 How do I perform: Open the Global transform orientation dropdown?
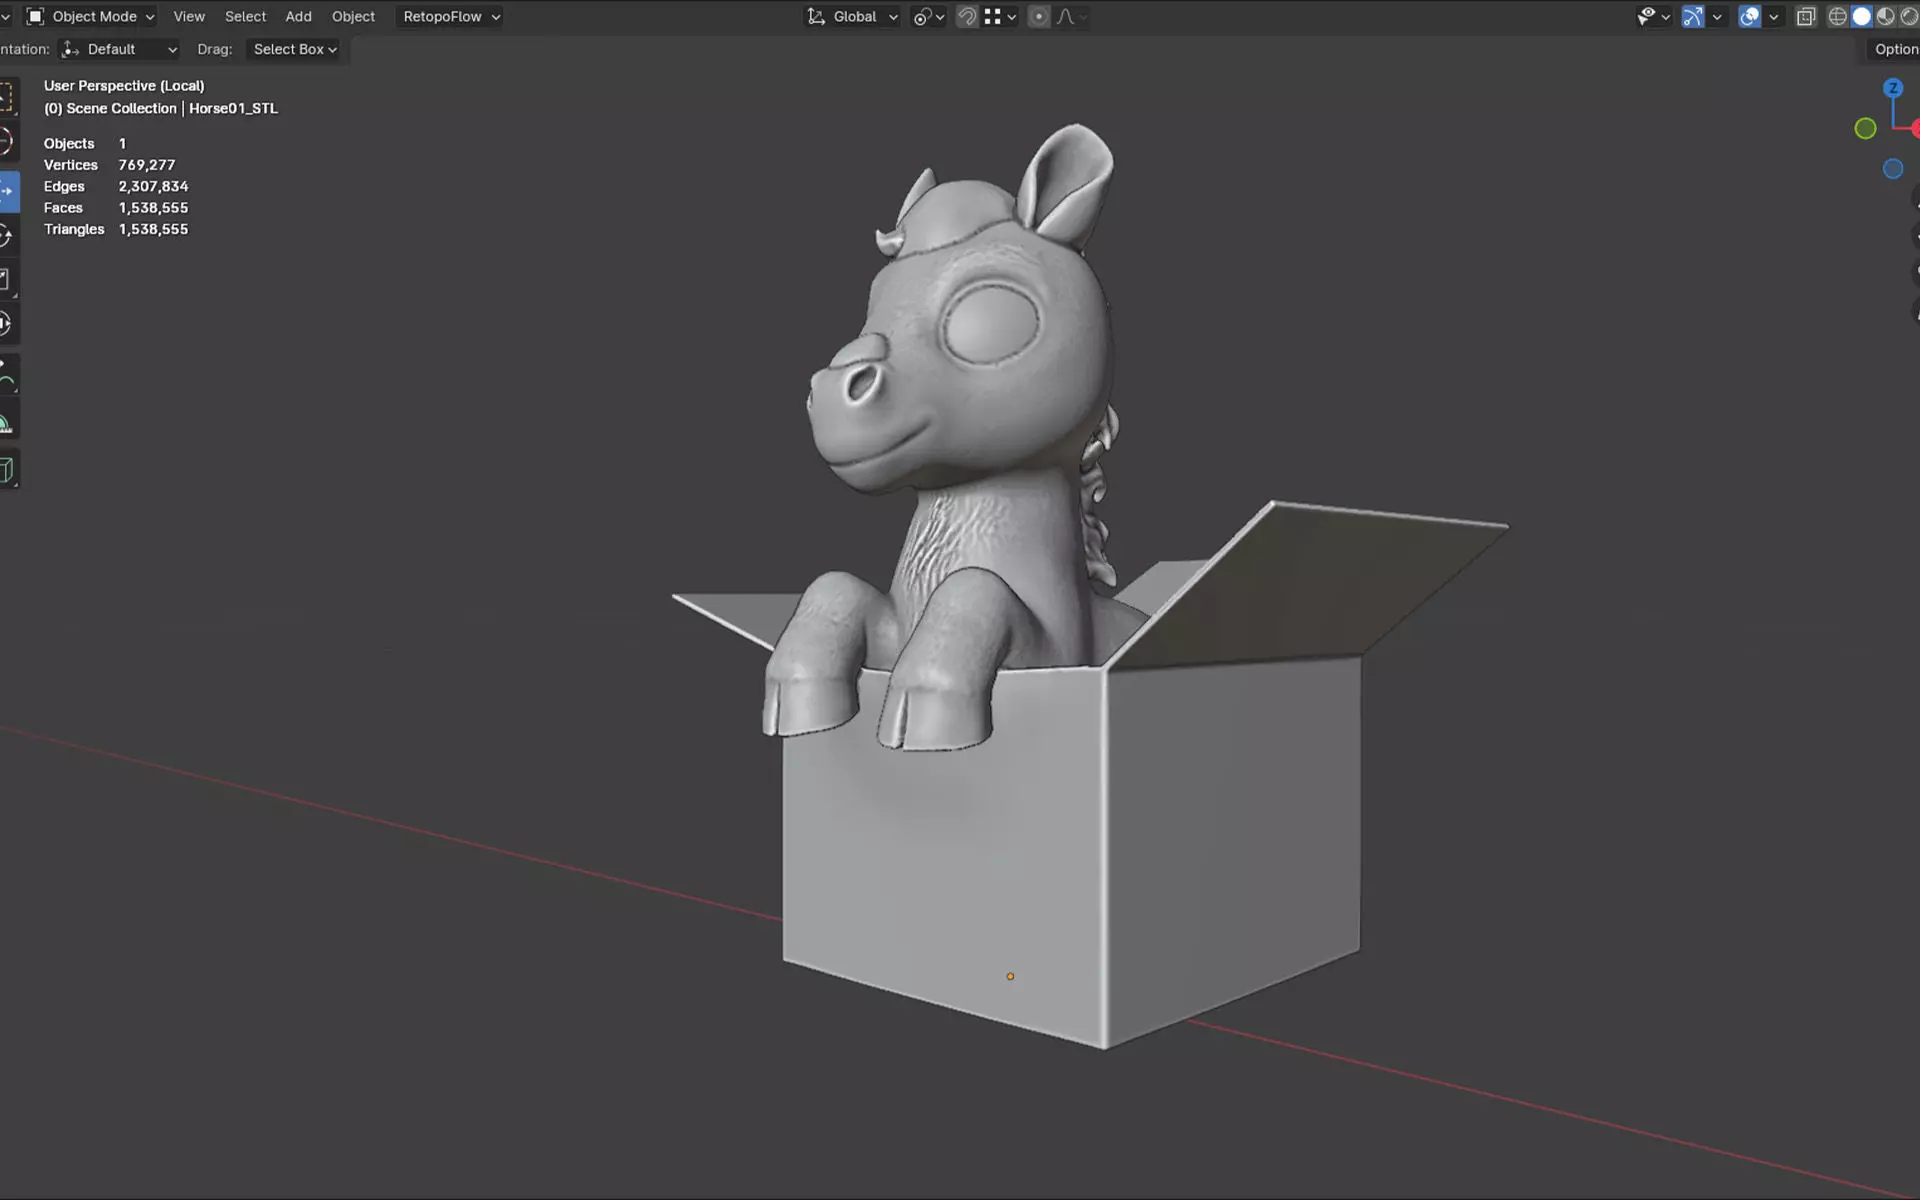(853, 17)
